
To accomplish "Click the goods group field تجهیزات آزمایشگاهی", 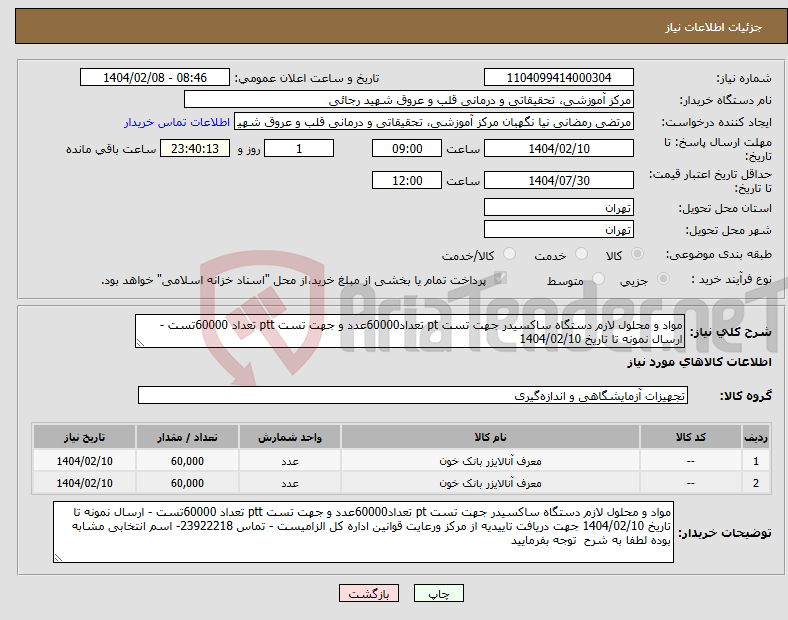I will point(413,395).
